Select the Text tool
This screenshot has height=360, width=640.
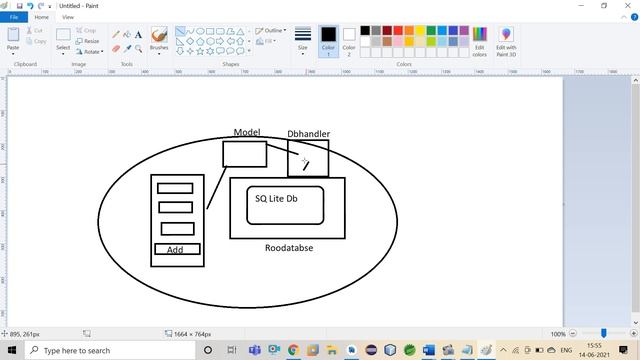click(x=138, y=35)
